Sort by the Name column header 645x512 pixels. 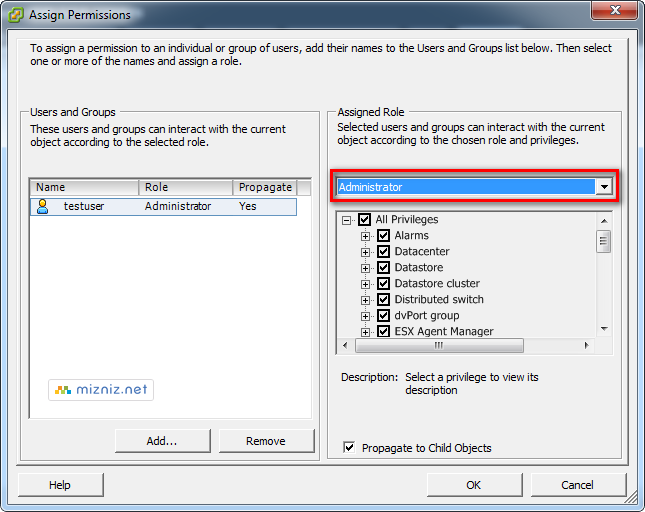(84, 187)
